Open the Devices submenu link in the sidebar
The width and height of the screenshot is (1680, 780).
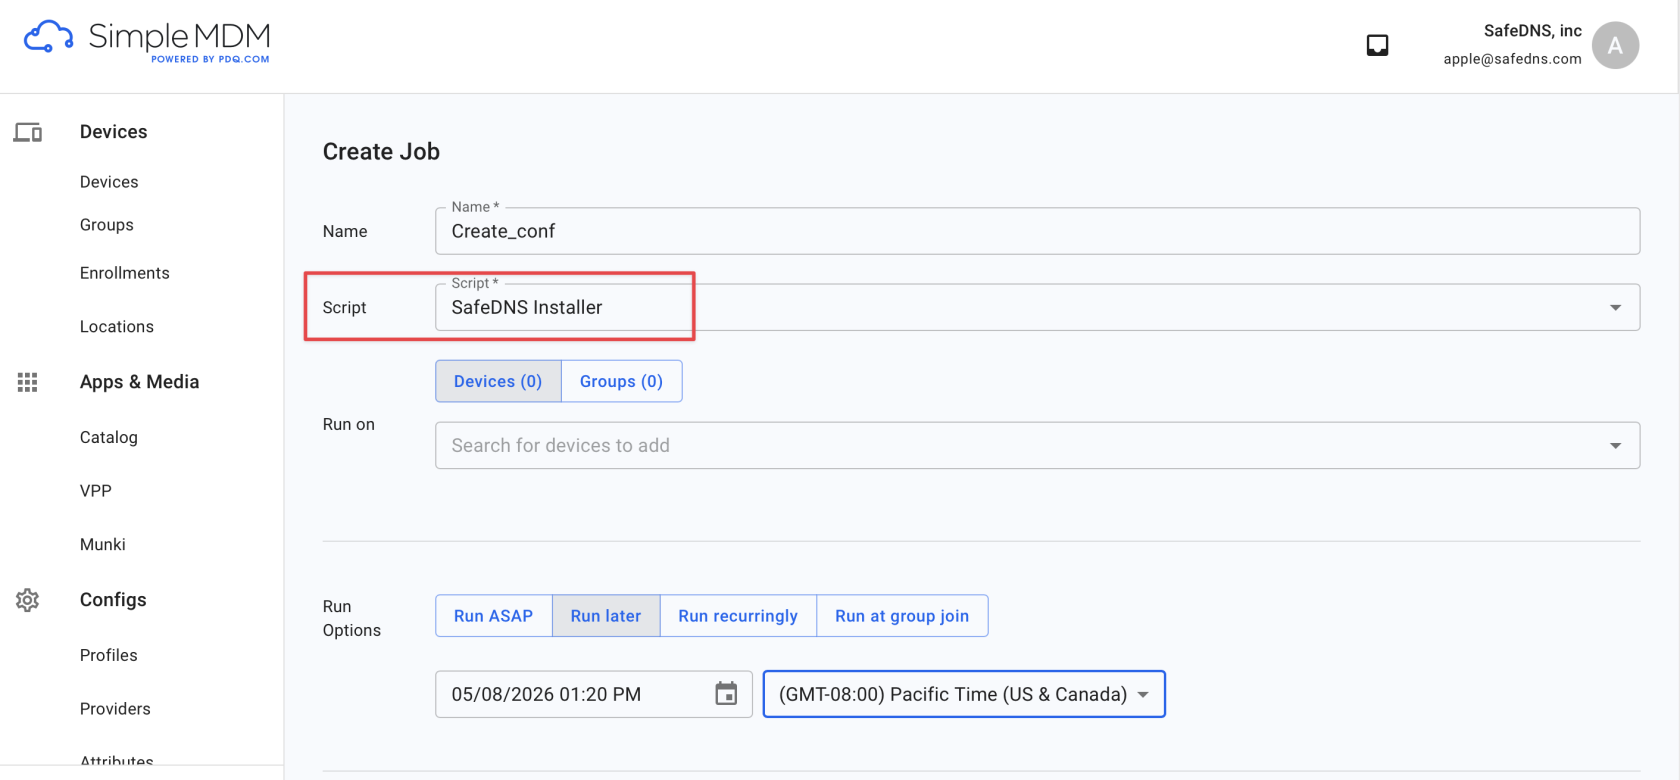click(x=109, y=182)
